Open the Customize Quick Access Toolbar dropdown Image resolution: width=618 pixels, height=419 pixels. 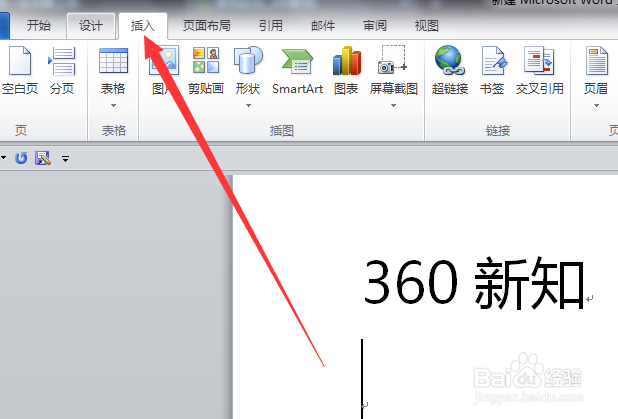(65, 159)
